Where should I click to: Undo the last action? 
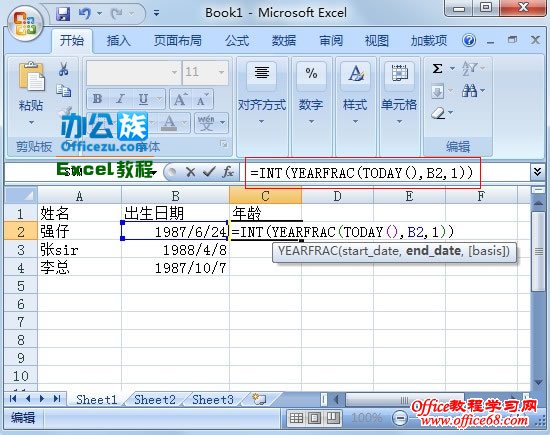[85, 14]
